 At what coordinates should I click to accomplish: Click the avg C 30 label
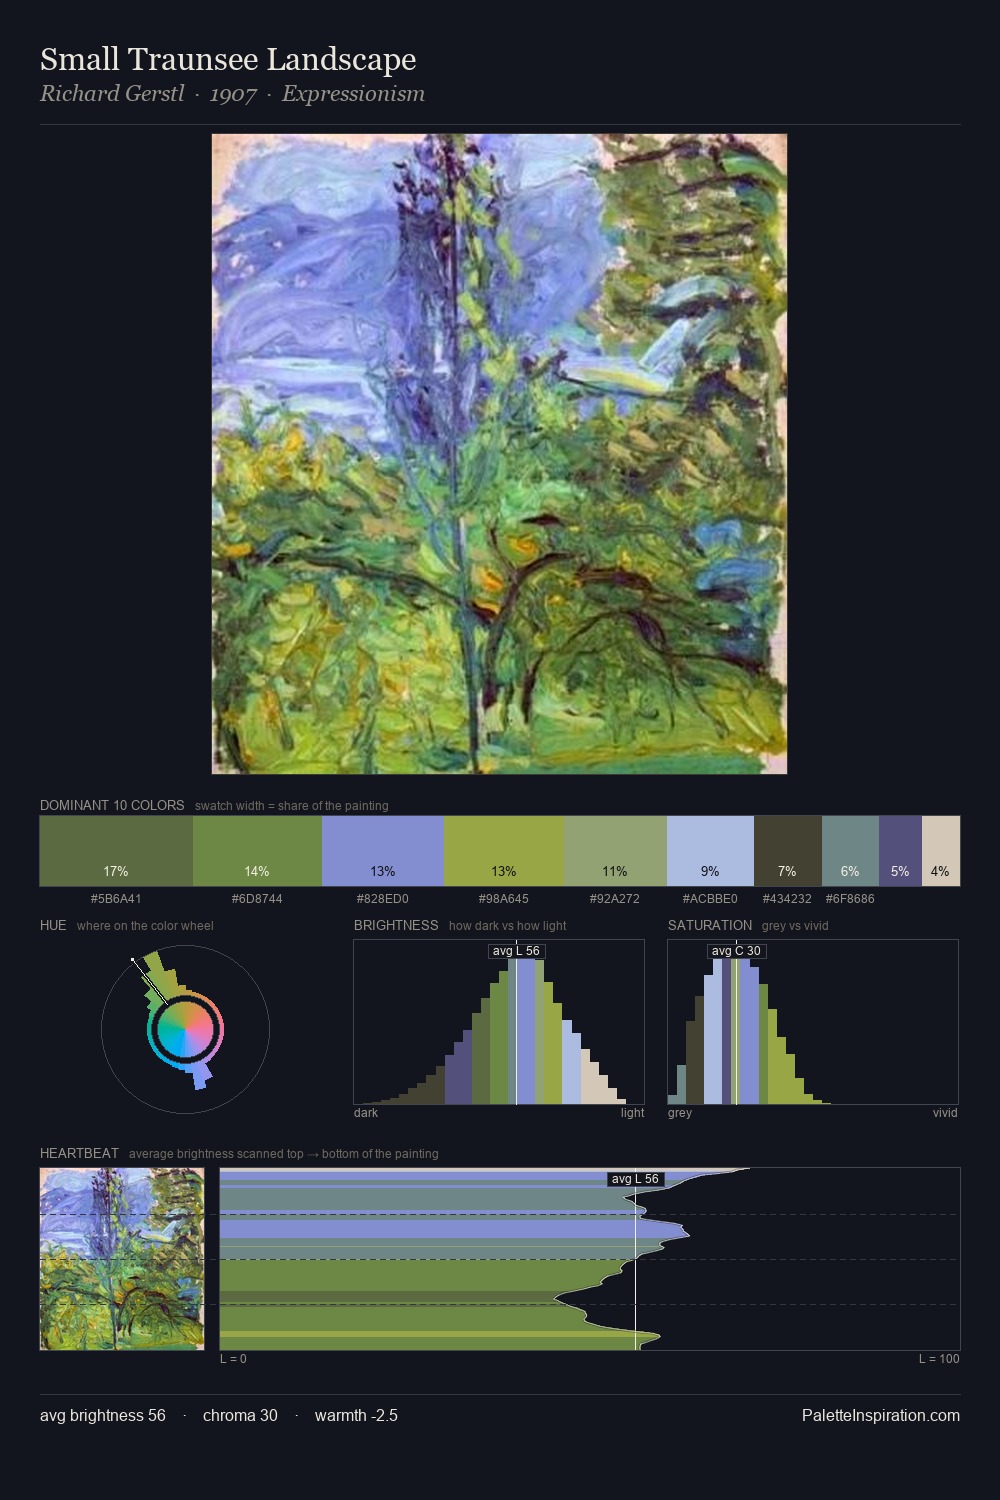tap(736, 951)
